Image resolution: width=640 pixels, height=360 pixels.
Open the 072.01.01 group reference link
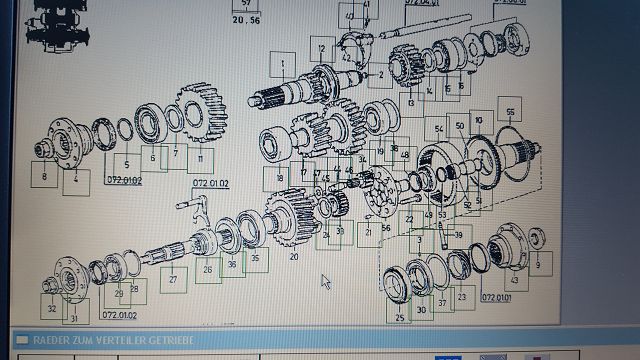[x=496, y=298]
